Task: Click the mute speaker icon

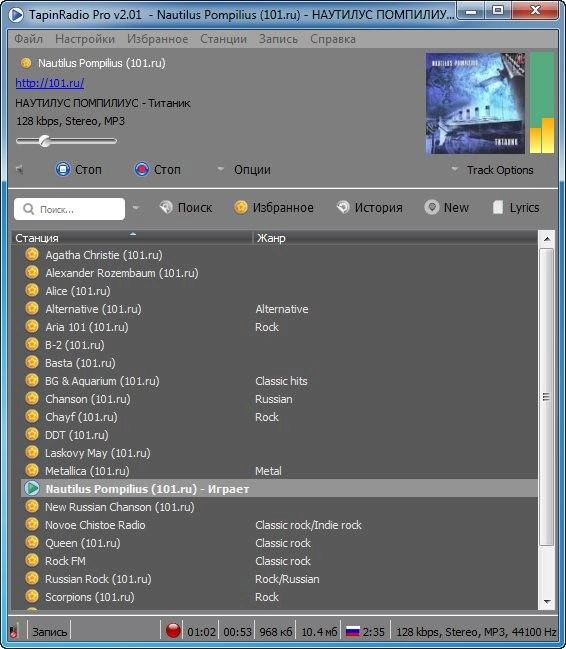Action: 19,169
